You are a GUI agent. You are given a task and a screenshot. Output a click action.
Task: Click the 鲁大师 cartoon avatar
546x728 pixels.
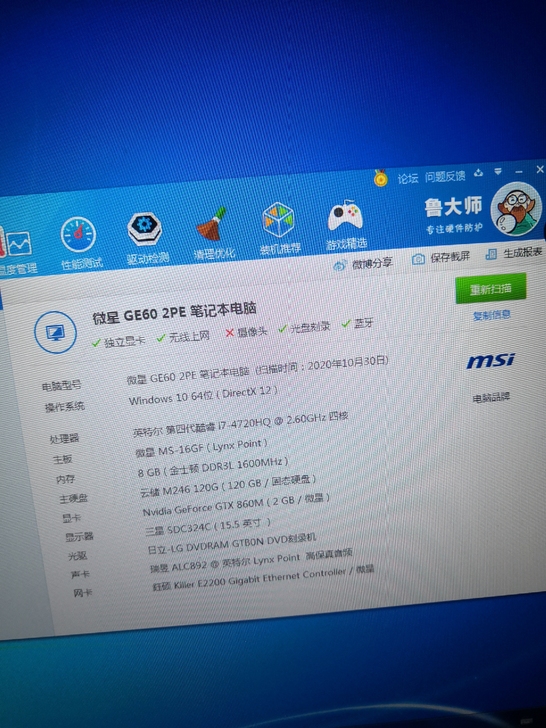(516, 208)
